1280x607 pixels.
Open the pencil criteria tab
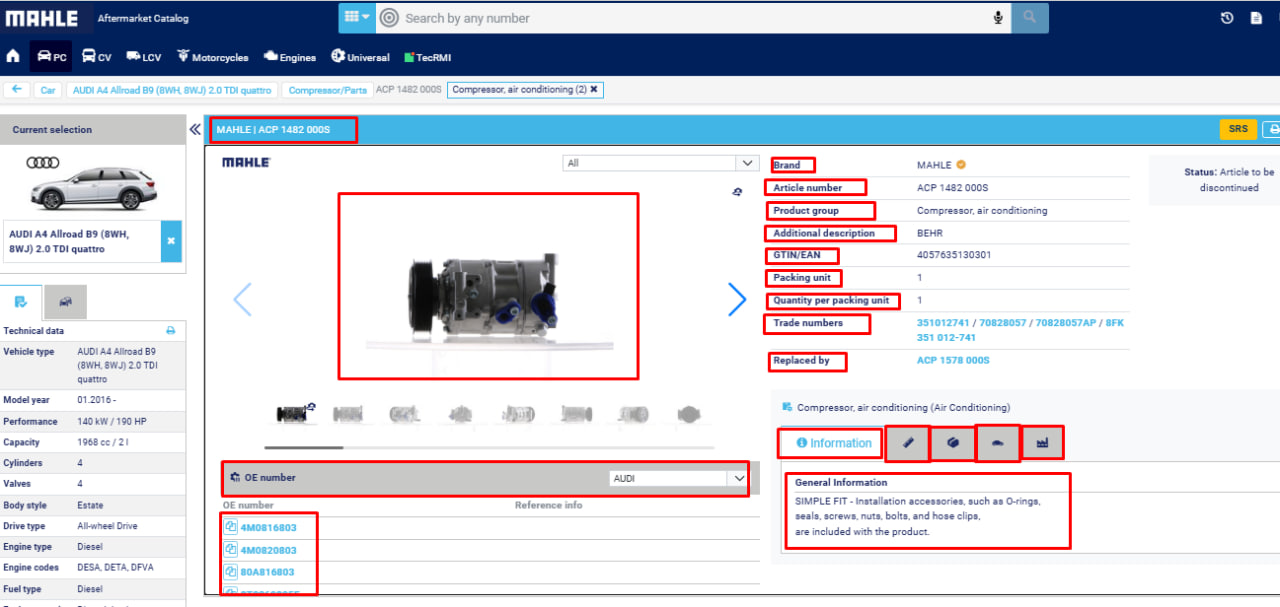tap(908, 443)
